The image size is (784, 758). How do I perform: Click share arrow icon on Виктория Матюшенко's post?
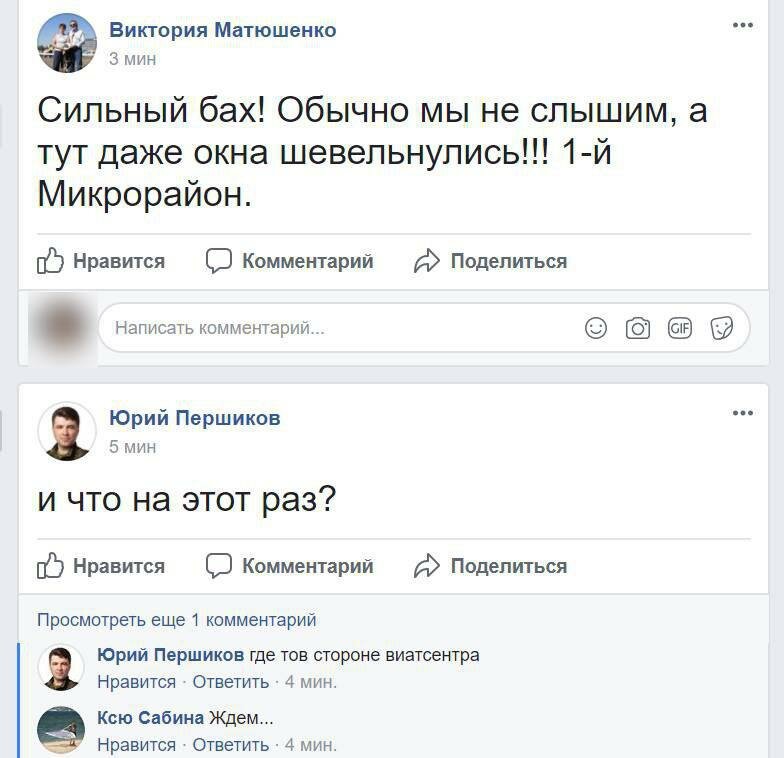[427, 262]
